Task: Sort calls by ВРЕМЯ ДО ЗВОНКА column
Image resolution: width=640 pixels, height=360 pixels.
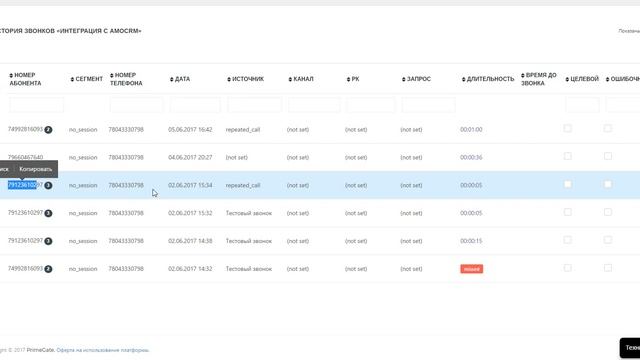Action: tap(539, 79)
